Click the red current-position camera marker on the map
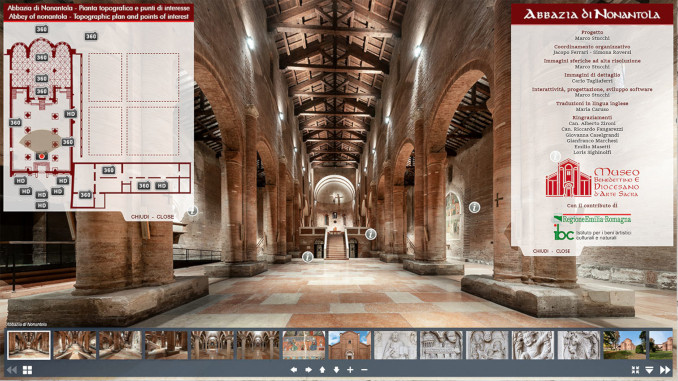This screenshot has height=381, width=678. coord(42,156)
